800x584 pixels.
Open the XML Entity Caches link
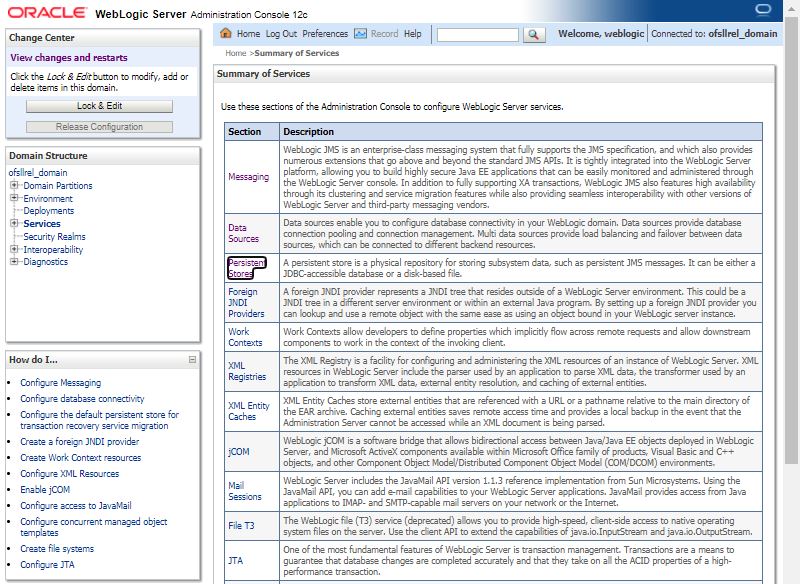coord(248,411)
